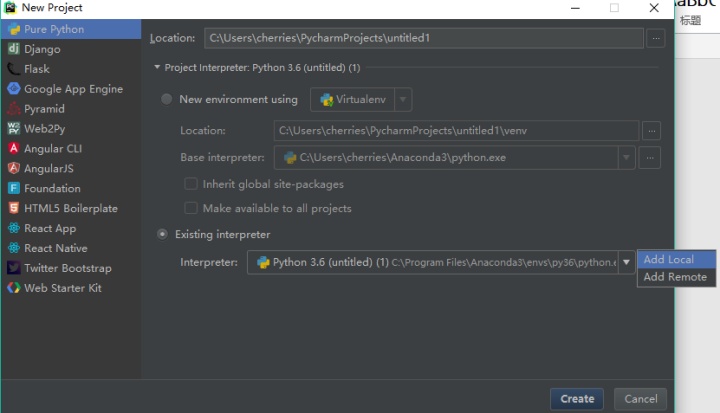The height and width of the screenshot is (413, 720).
Task: Choose the Foundation icon
Action: pos(14,188)
